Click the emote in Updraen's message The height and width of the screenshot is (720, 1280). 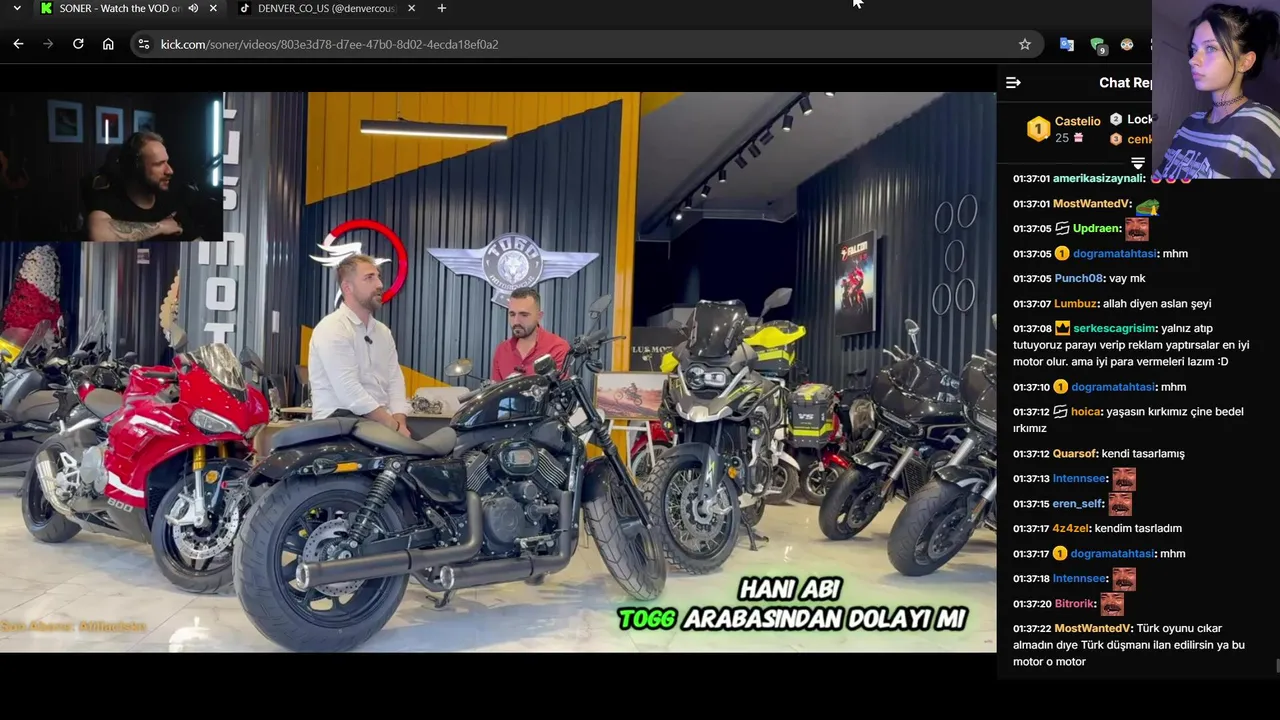(1136, 229)
